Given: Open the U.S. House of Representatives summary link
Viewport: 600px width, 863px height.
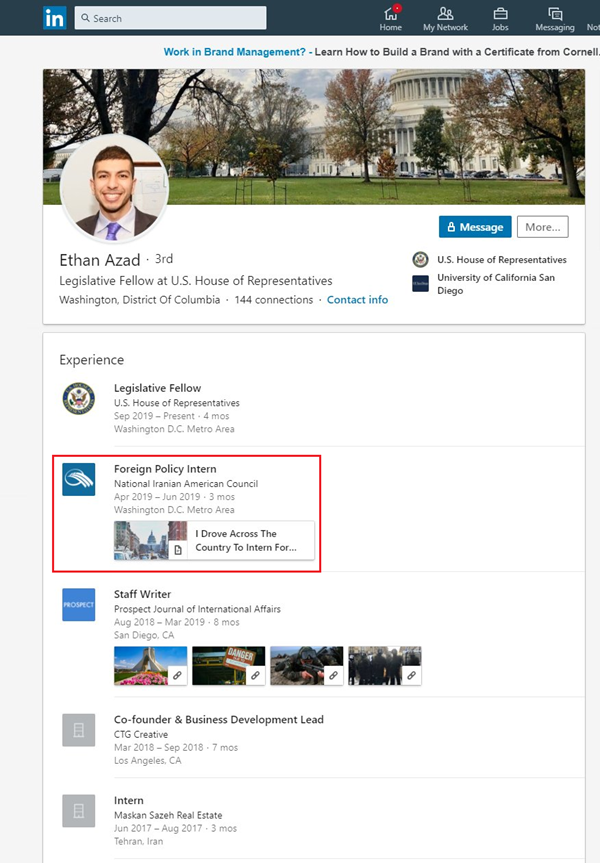Looking at the screenshot, I should click(501, 259).
